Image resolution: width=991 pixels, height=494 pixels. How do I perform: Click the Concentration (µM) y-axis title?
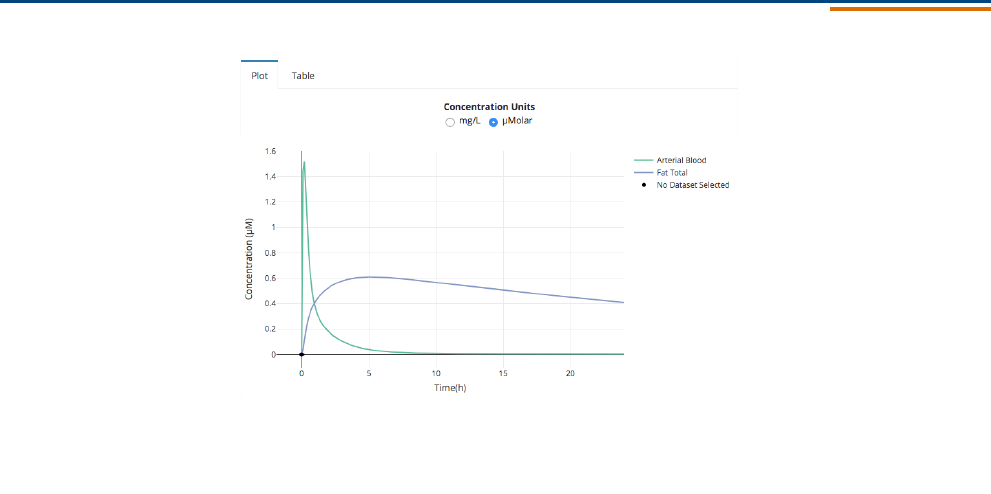tap(249, 259)
